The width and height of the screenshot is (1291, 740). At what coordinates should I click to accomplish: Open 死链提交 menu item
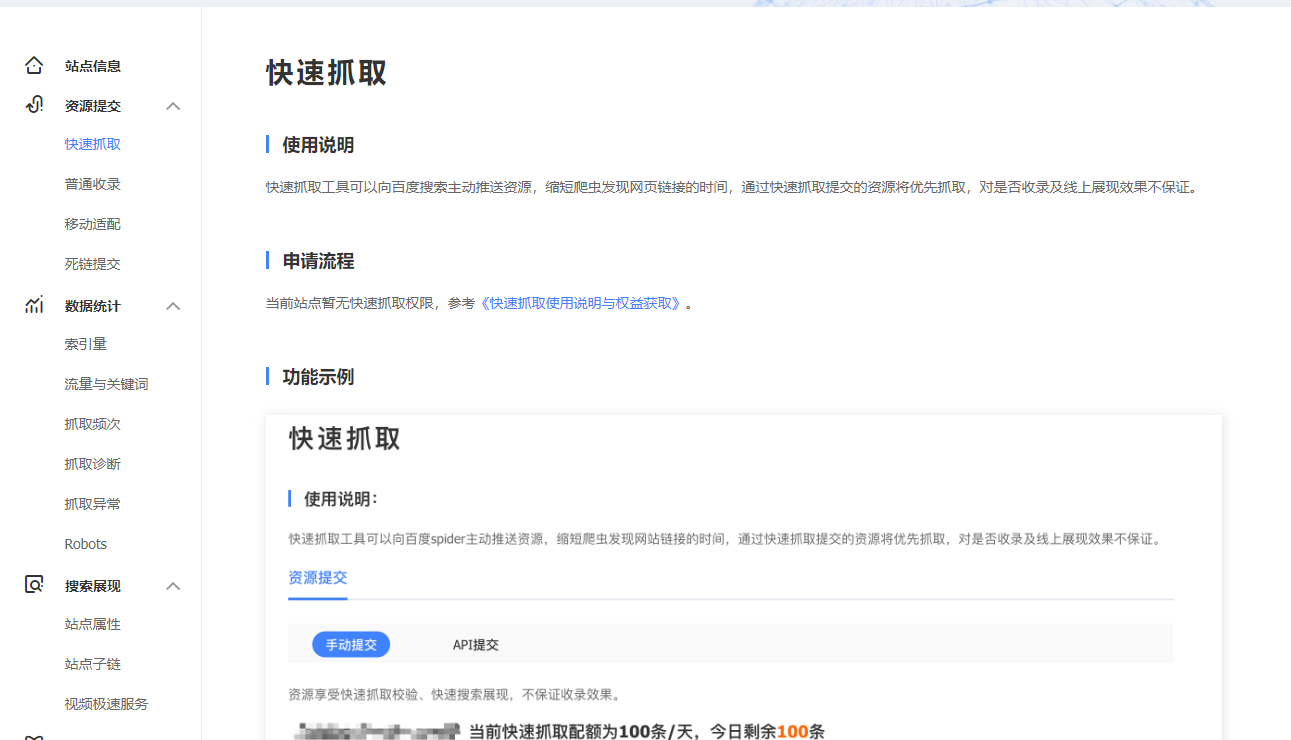click(93, 264)
